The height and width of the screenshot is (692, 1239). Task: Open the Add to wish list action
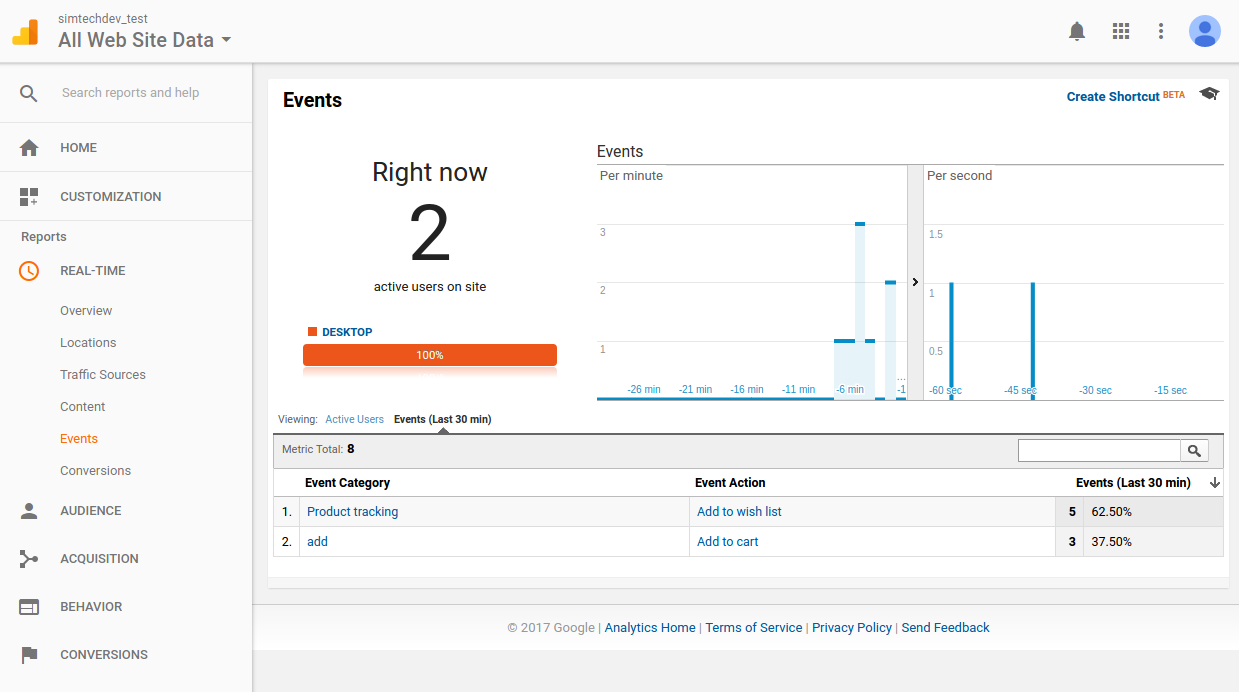[739, 512]
